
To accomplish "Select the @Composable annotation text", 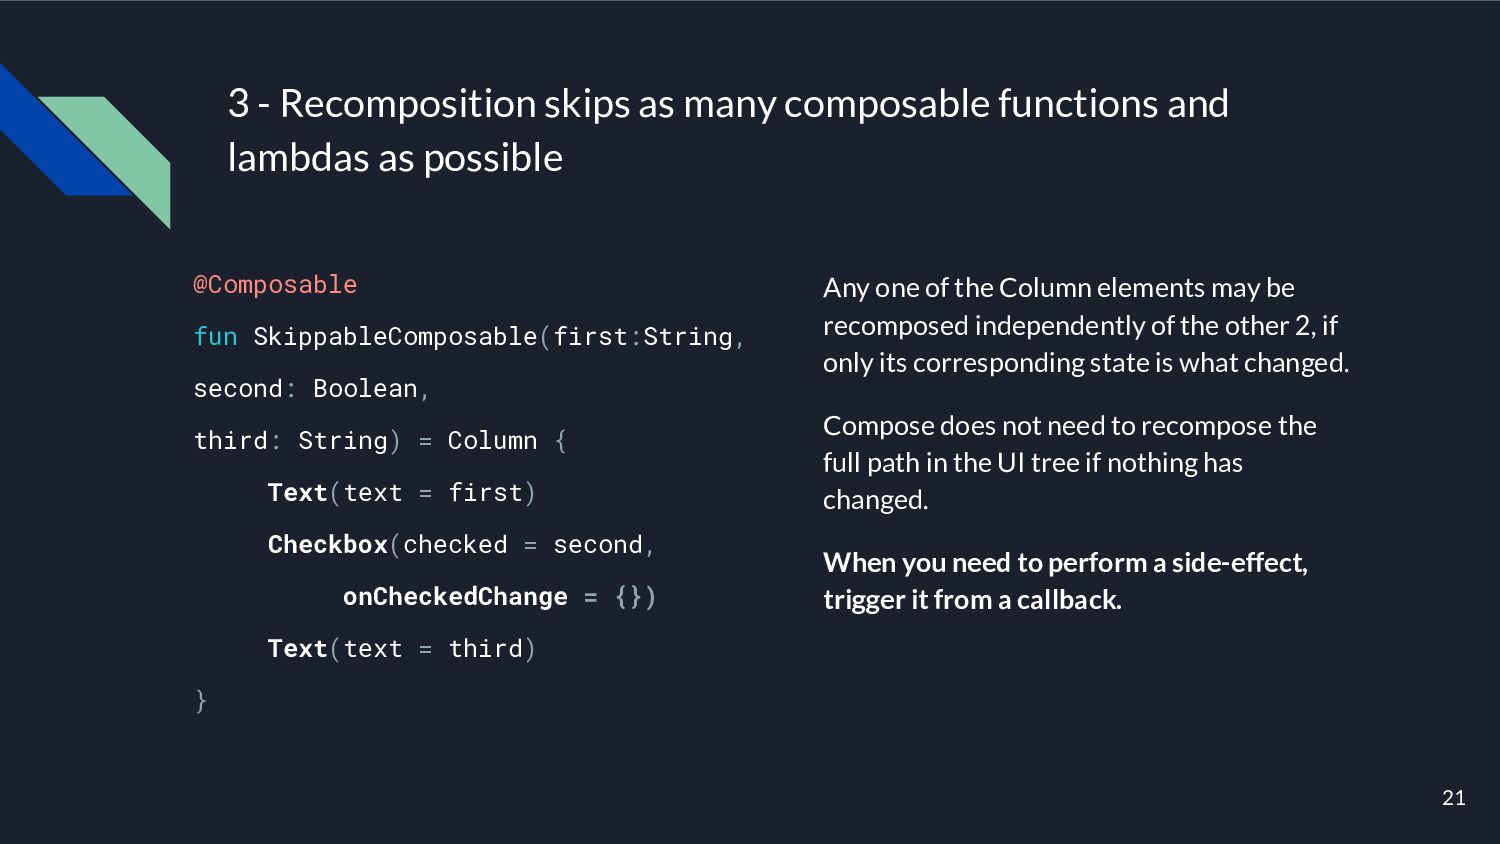I will pos(275,285).
